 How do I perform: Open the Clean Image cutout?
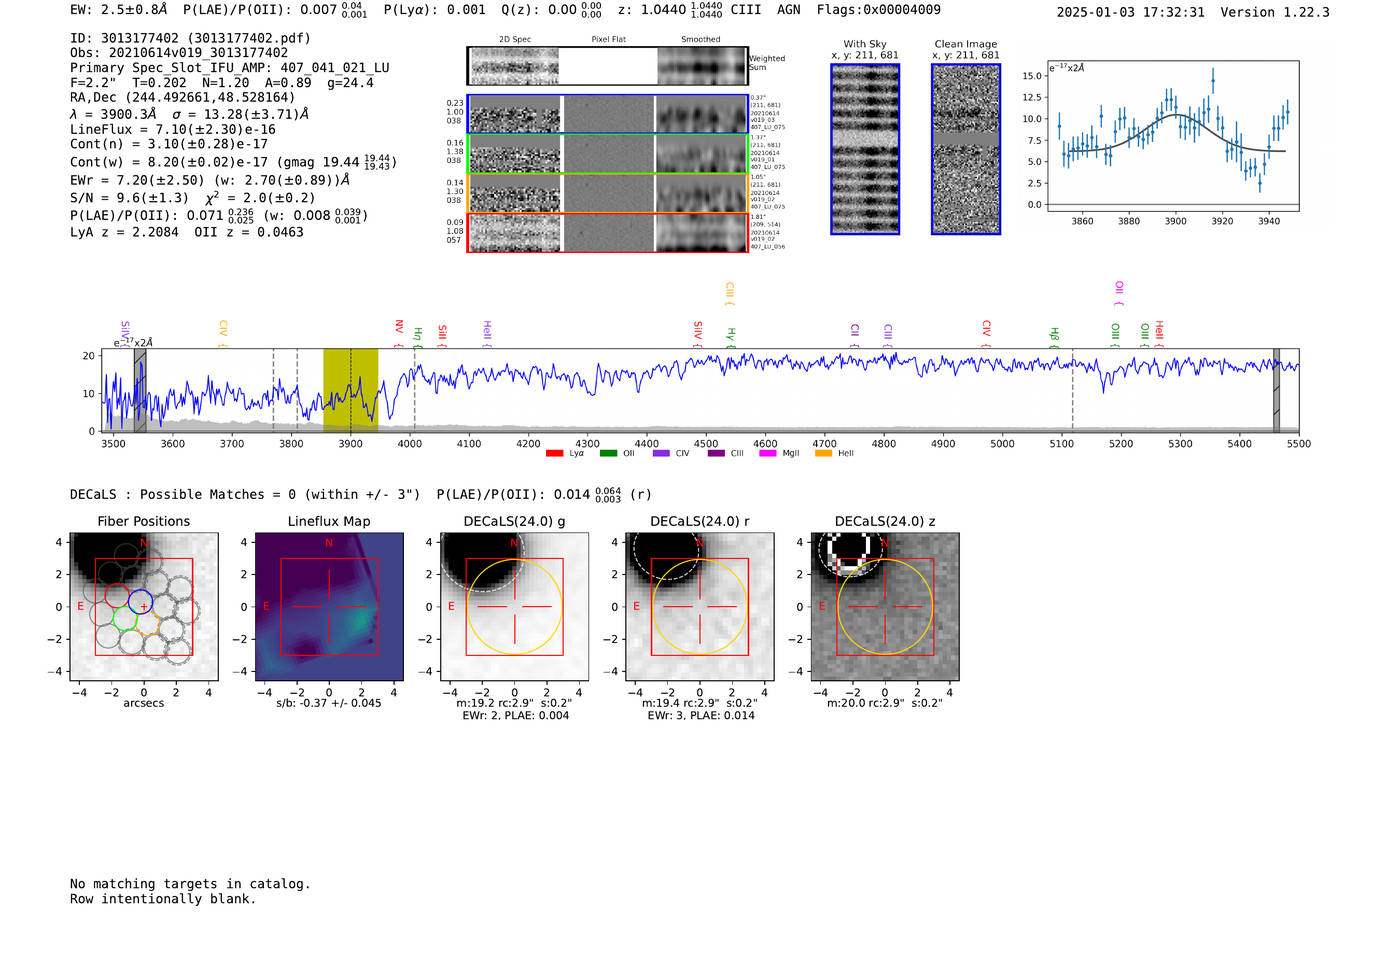pyautogui.click(x=966, y=149)
